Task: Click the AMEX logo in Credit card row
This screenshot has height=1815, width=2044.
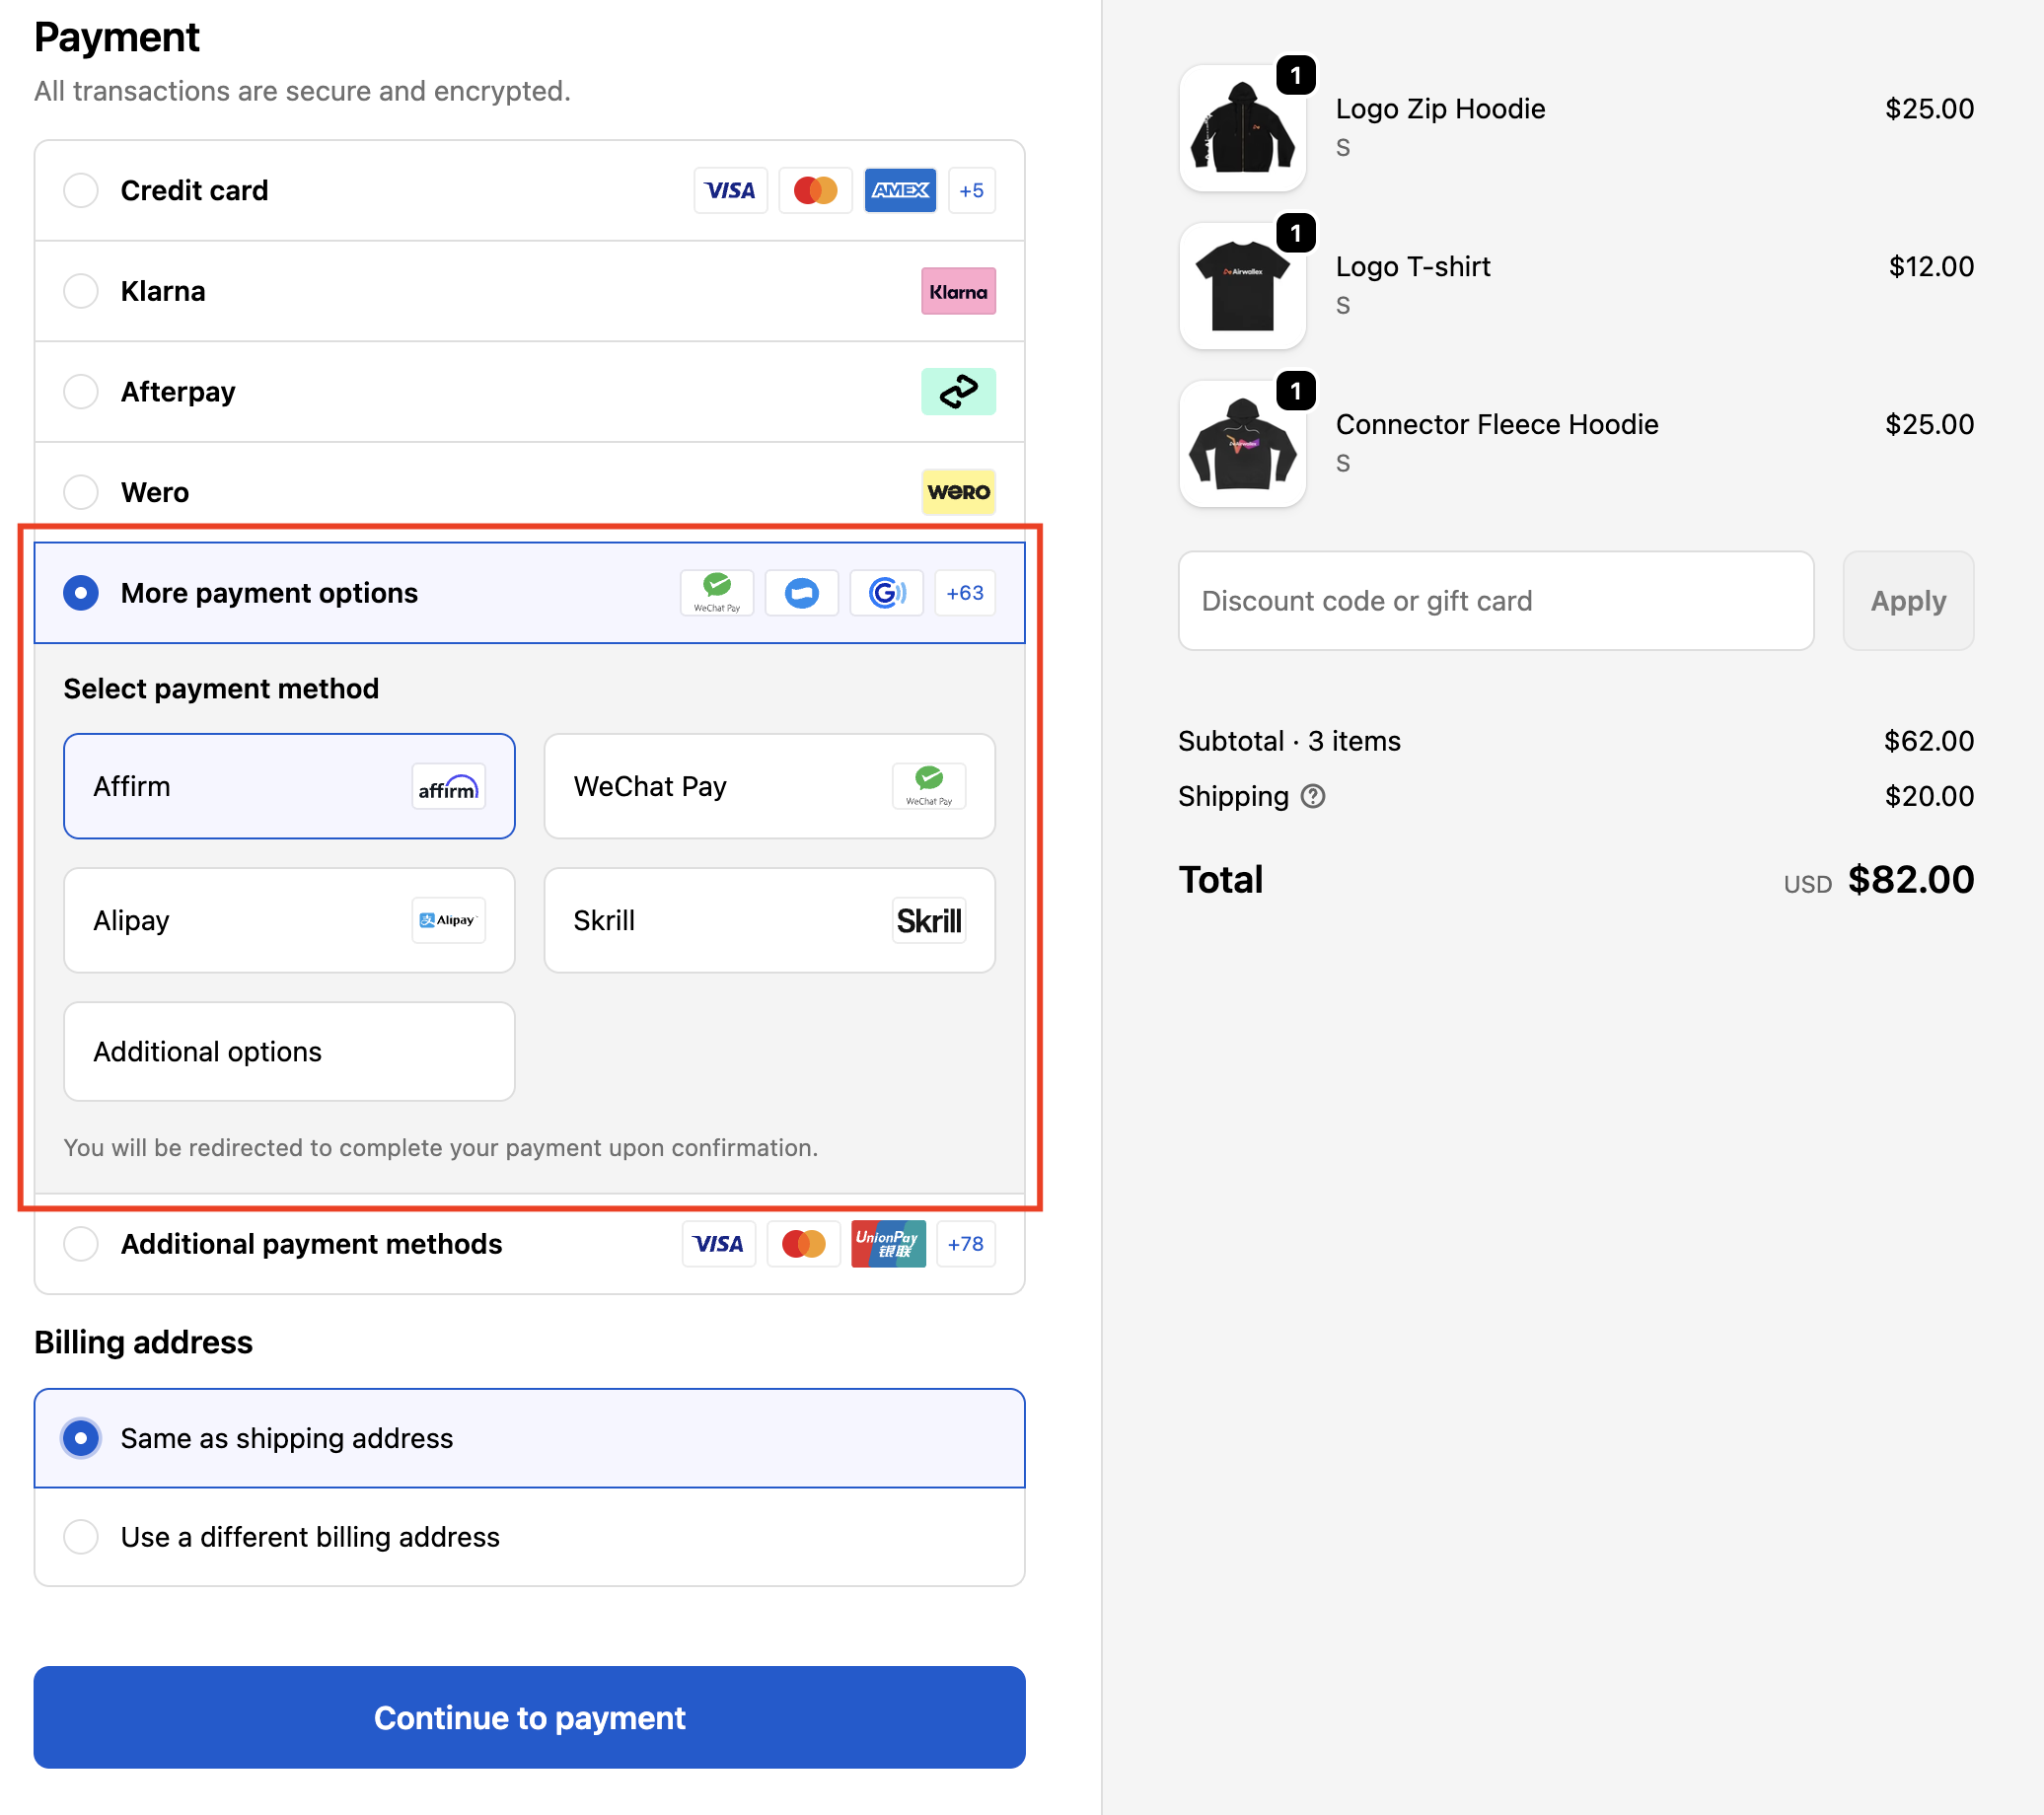Action: (x=900, y=190)
